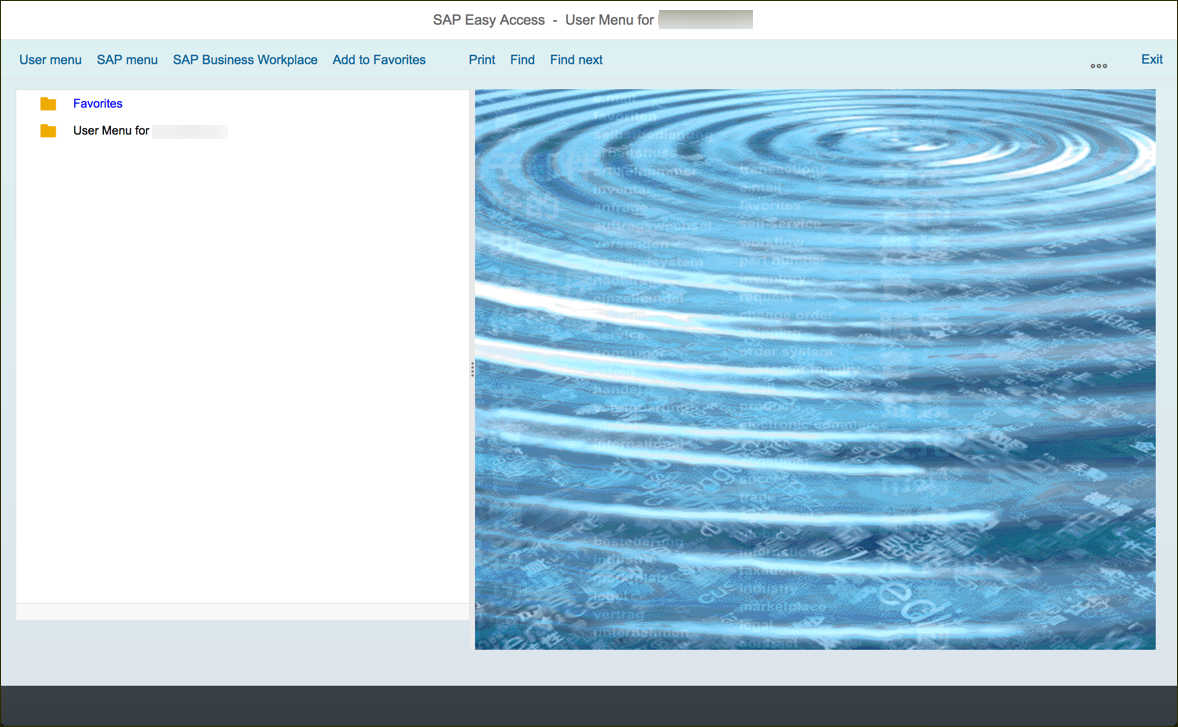Click the water ripple background image
This screenshot has width=1178, height=727.
coord(815,370)
